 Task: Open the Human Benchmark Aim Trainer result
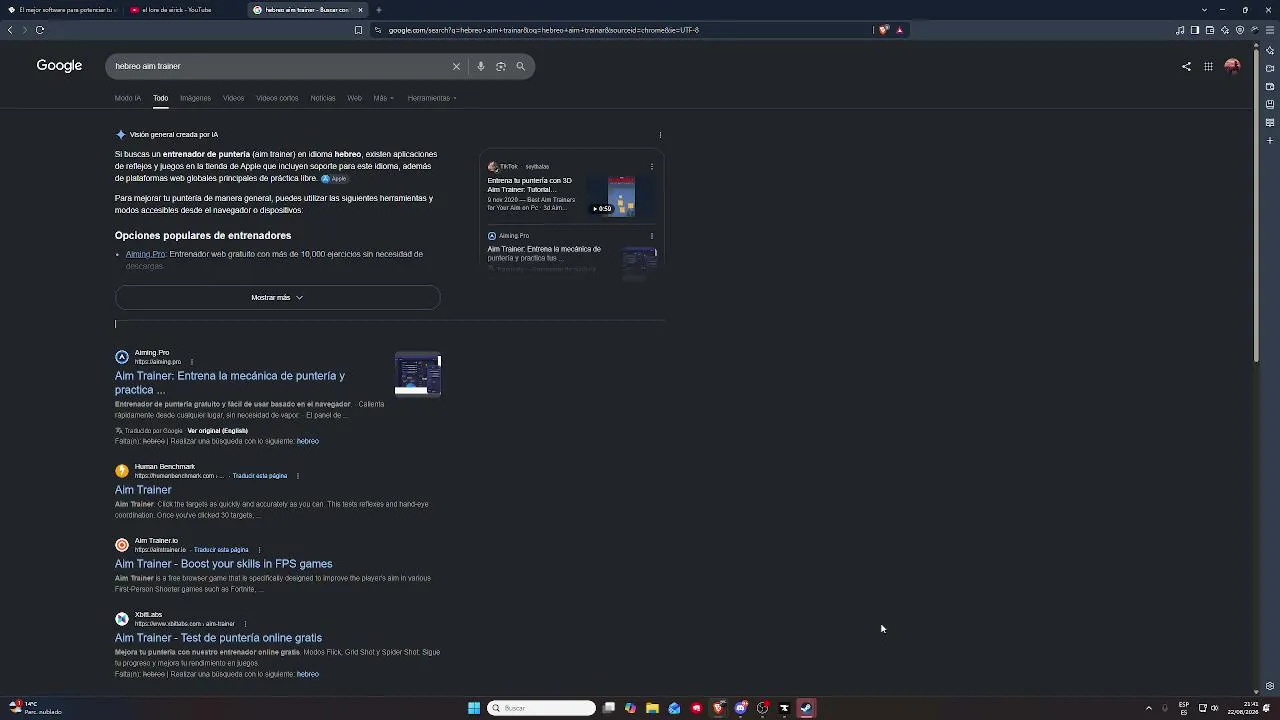point(143,490)
